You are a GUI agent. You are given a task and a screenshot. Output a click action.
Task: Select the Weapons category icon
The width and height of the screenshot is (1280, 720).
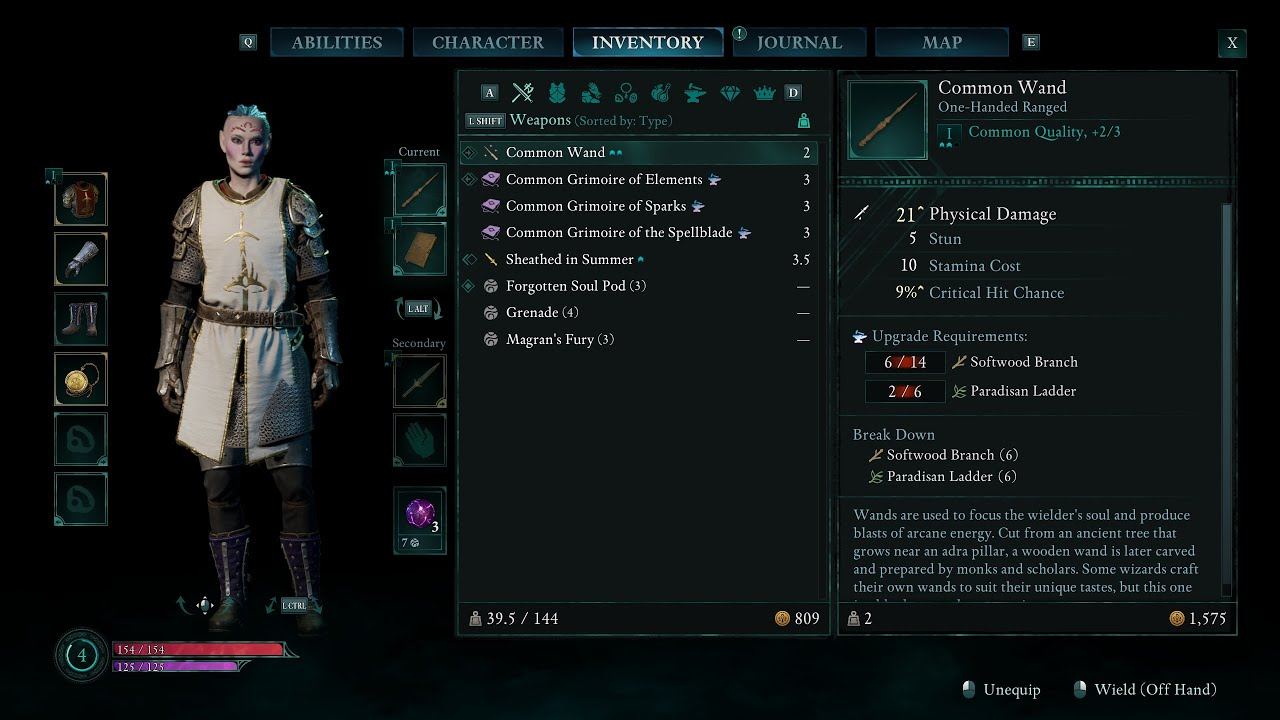click(522, 93)
